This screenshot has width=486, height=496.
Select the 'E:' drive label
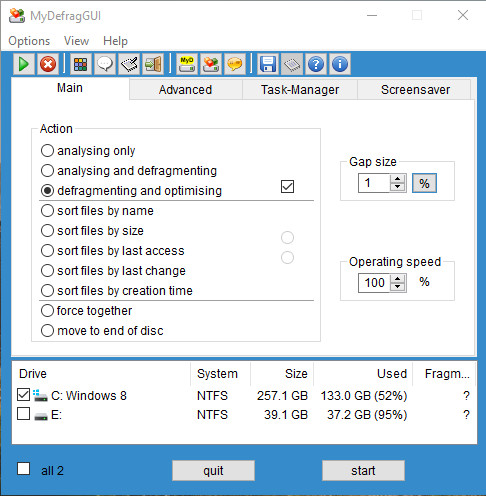tap(56, 415)
